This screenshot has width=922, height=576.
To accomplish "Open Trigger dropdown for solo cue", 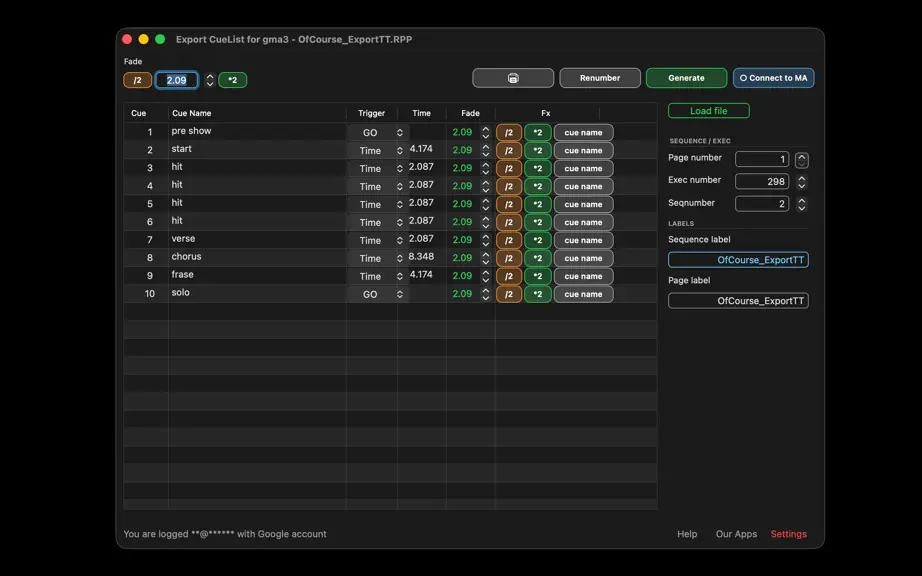I will 377,294.
